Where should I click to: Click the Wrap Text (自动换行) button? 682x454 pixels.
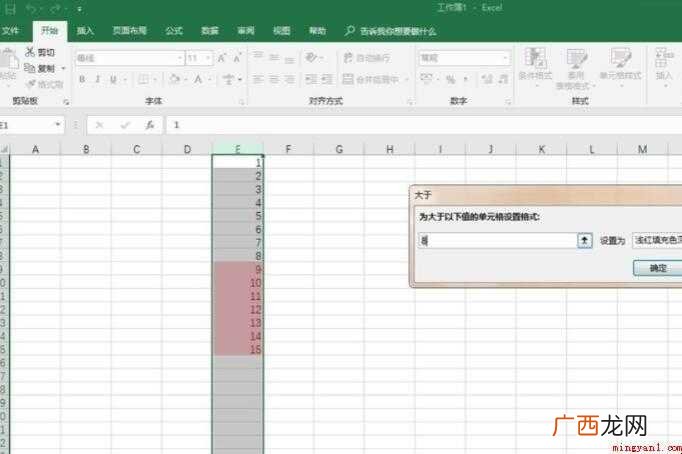click(x=367, y=57)
